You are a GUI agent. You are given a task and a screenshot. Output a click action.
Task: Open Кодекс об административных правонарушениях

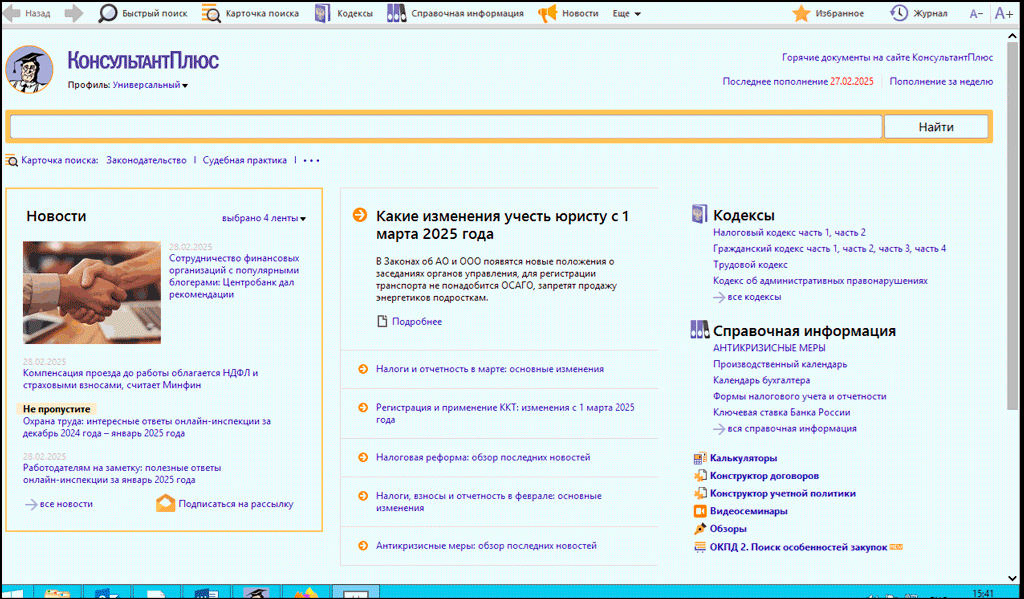tap(820, 281)
